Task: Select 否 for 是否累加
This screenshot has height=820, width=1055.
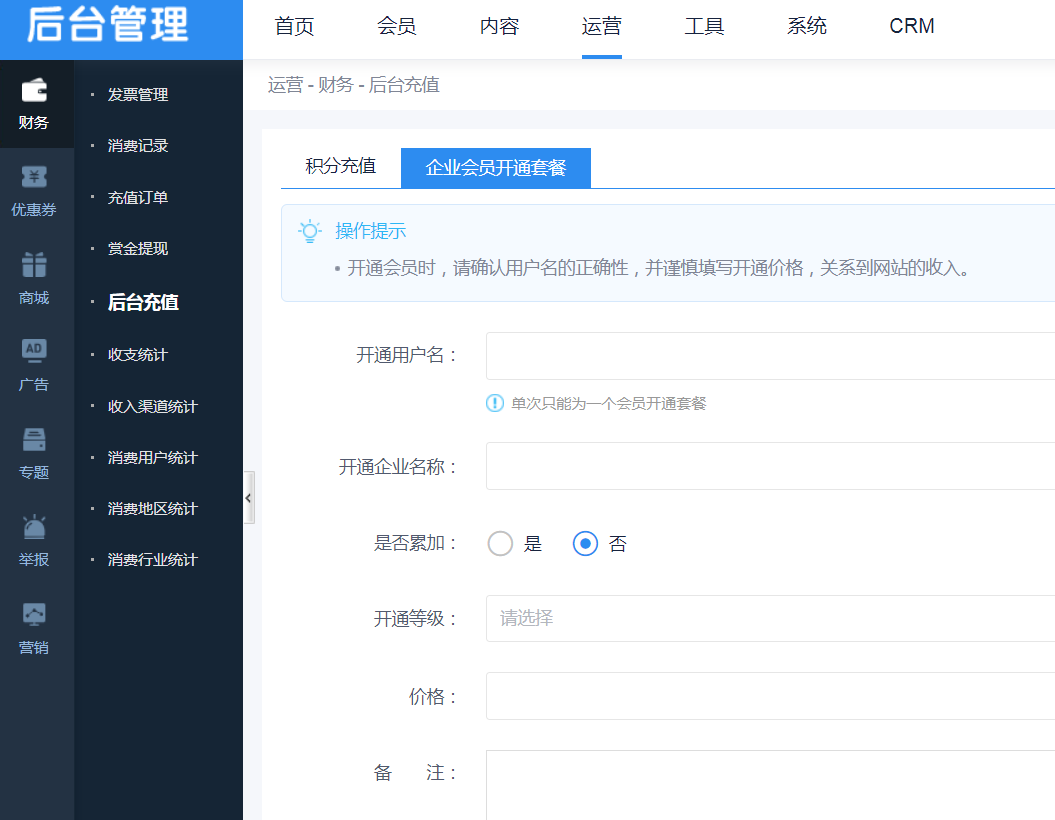Action: click(585, 544)
